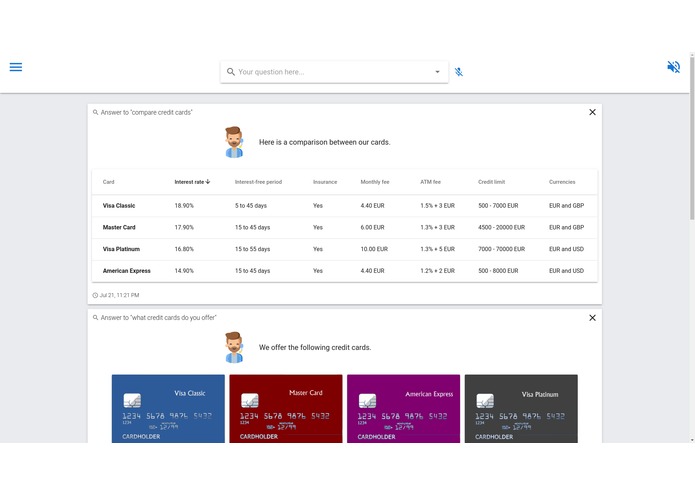This screenshot has width=695, height=494.
Task: Close the 'compare credit cards' answer card
Action: (592, 112)
